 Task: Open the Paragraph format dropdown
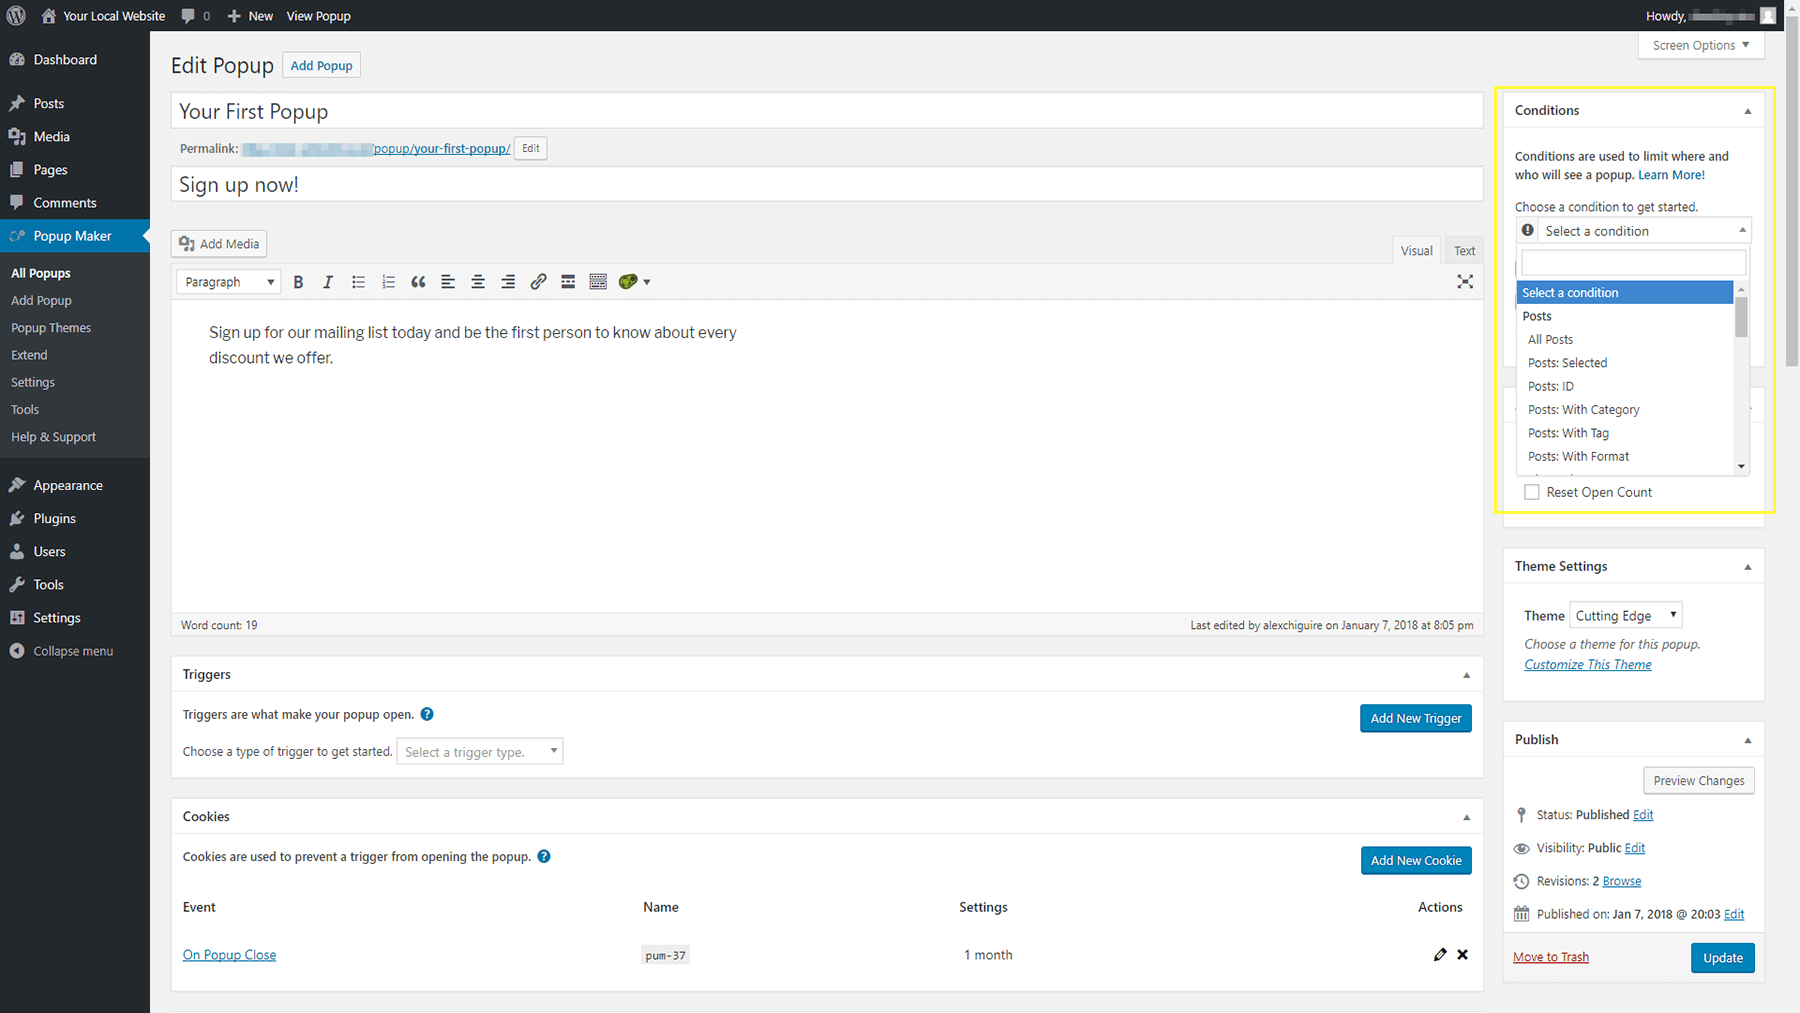pos(228,282)
